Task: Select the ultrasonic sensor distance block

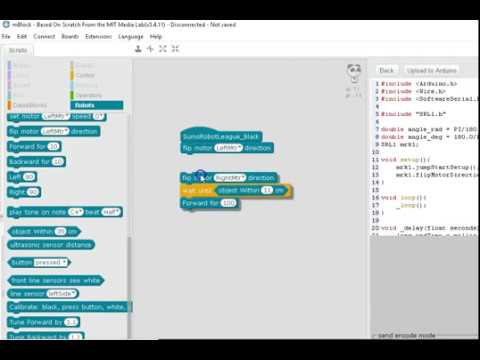Action: 51,245
